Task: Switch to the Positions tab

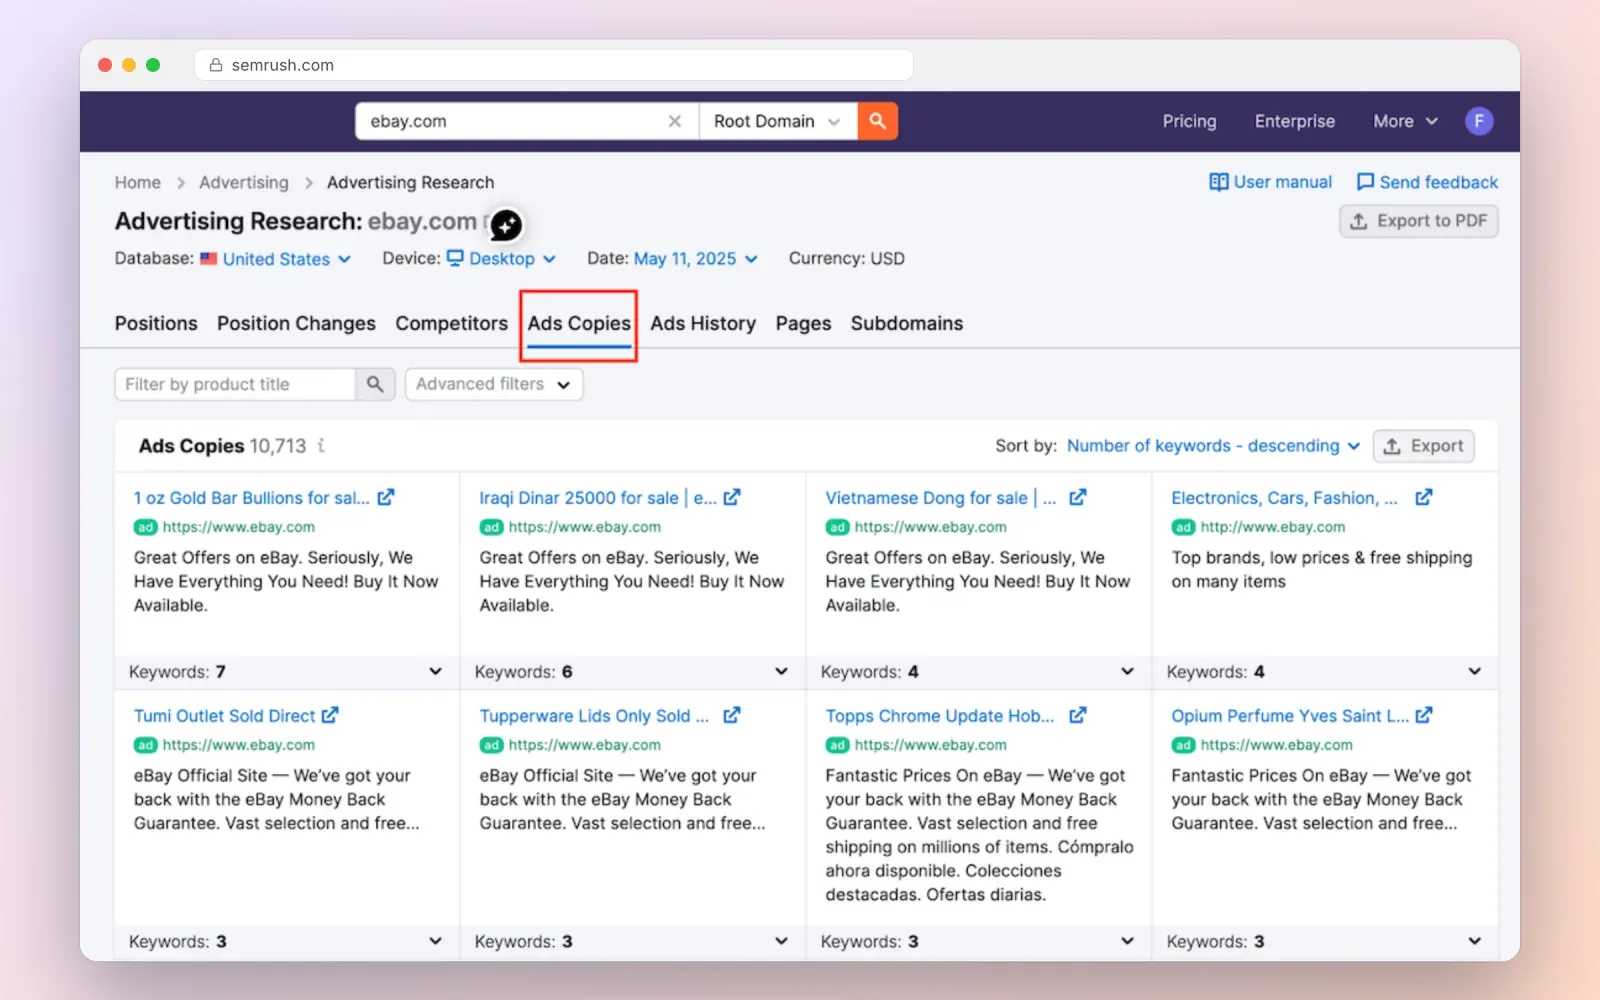Action: [156, 323]
